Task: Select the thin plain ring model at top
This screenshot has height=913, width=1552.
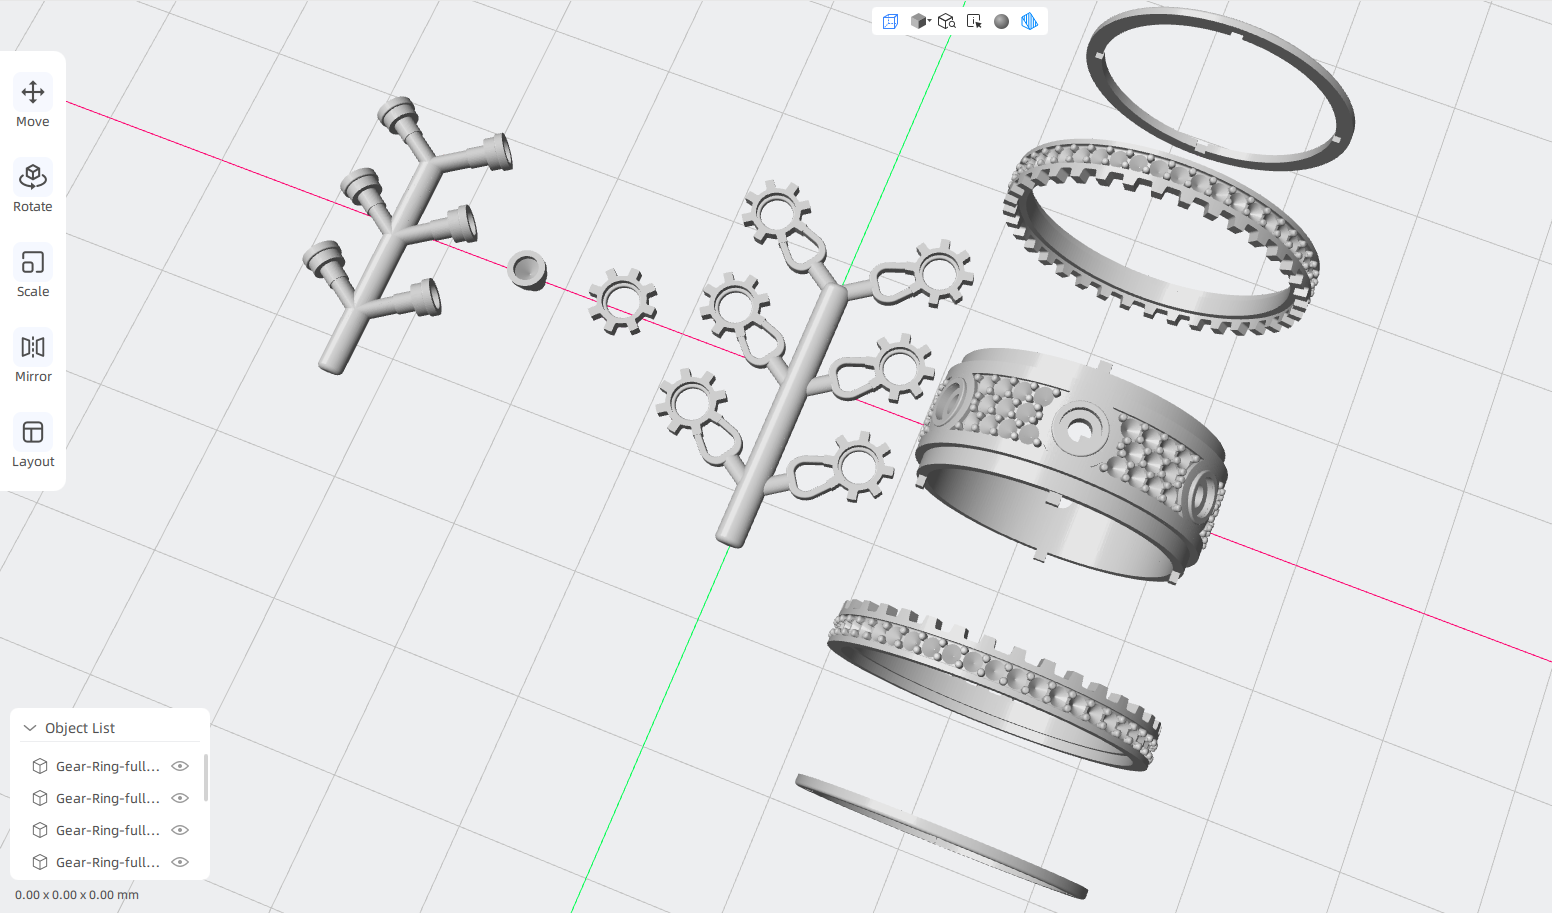Action: [1221, 89]
